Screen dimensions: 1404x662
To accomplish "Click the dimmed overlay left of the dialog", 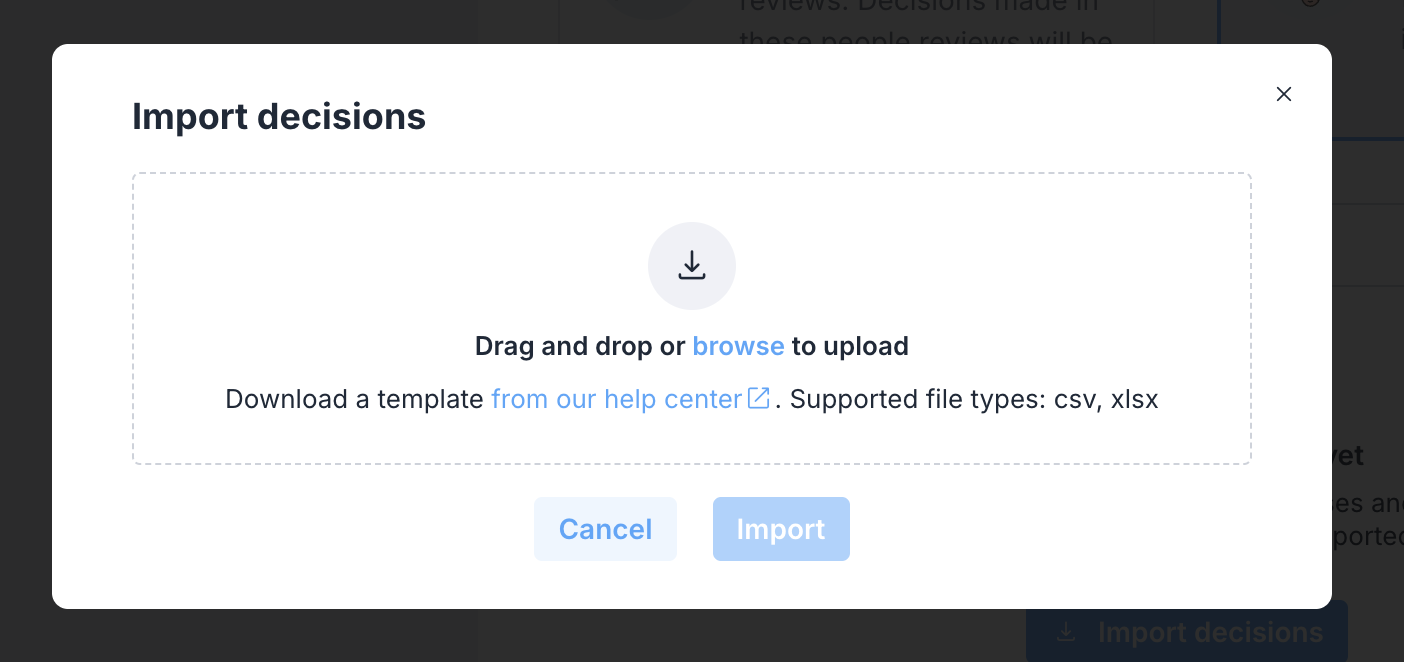I will [x=26, y=330].
